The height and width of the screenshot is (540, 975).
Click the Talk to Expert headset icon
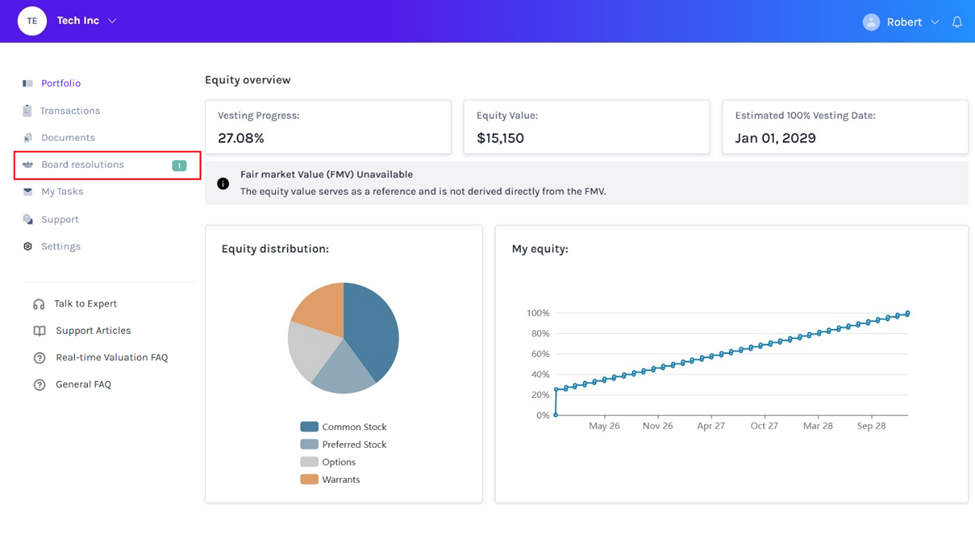[39, 304]
